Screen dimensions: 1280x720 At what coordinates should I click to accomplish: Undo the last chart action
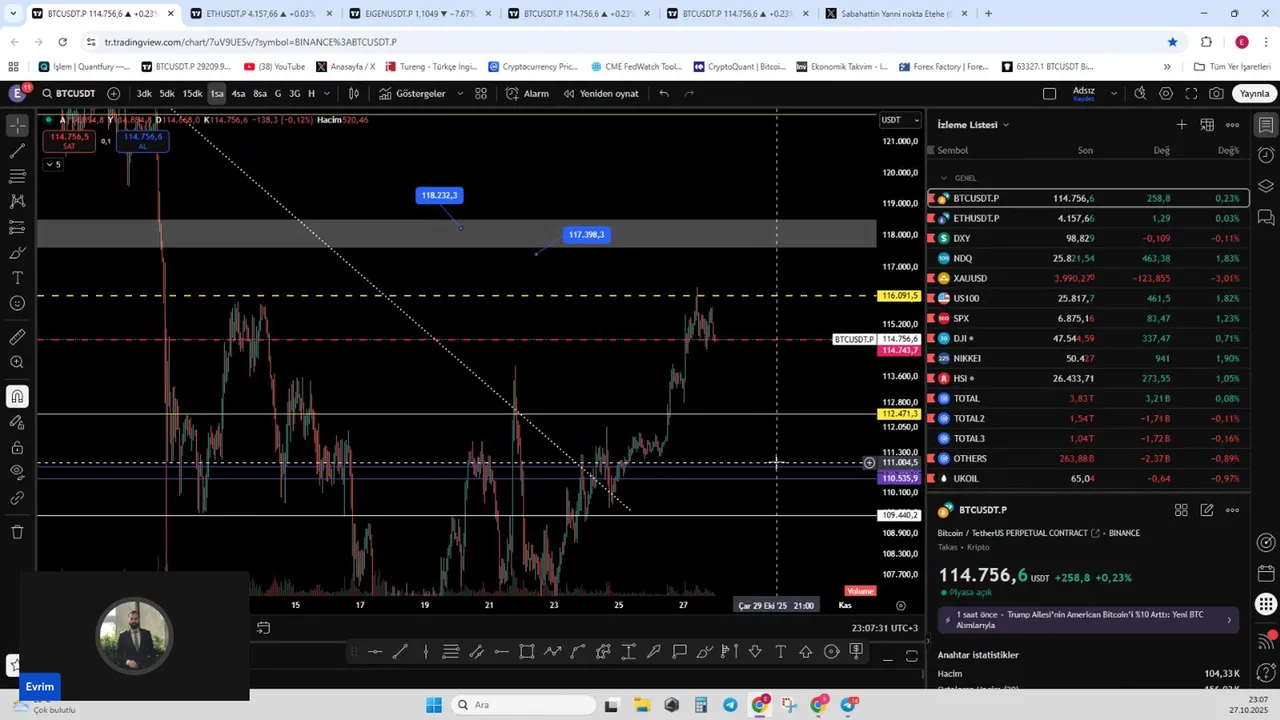[x=664, y=93]
